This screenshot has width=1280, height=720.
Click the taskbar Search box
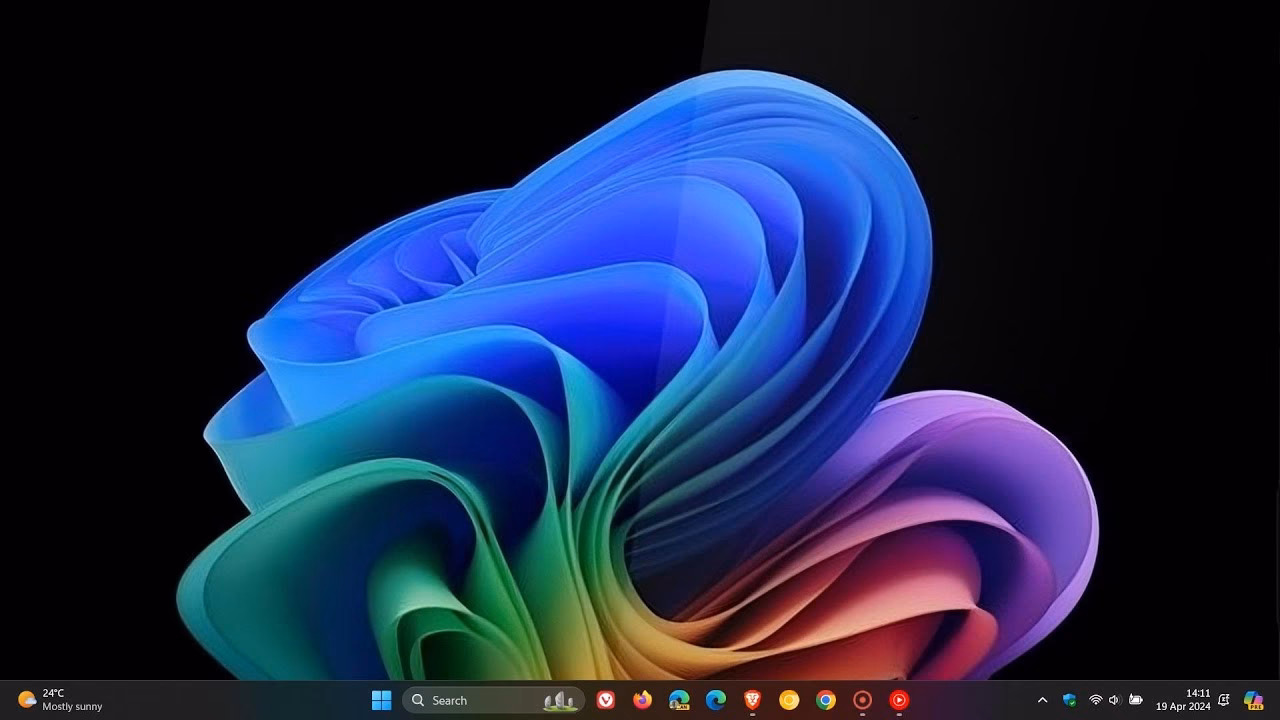(x=494, y=700)
